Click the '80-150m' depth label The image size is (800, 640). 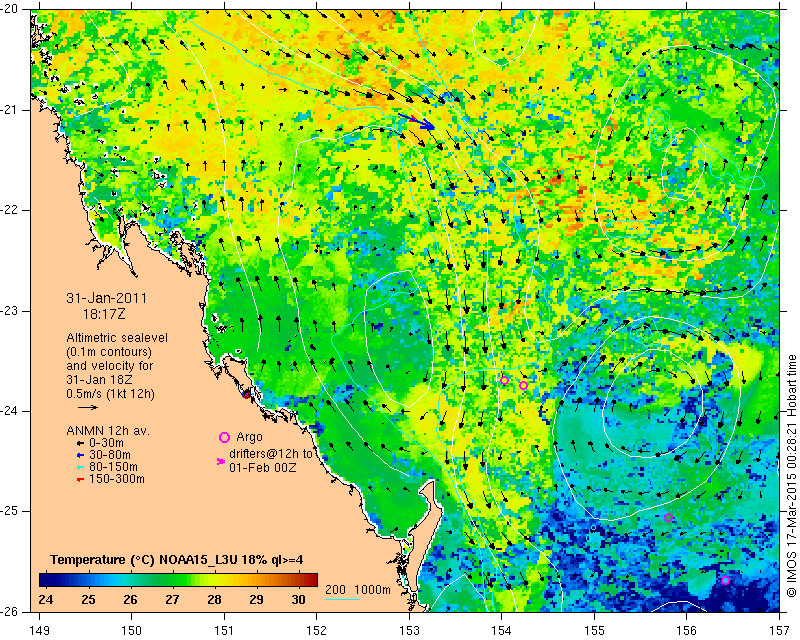[113, 467]
